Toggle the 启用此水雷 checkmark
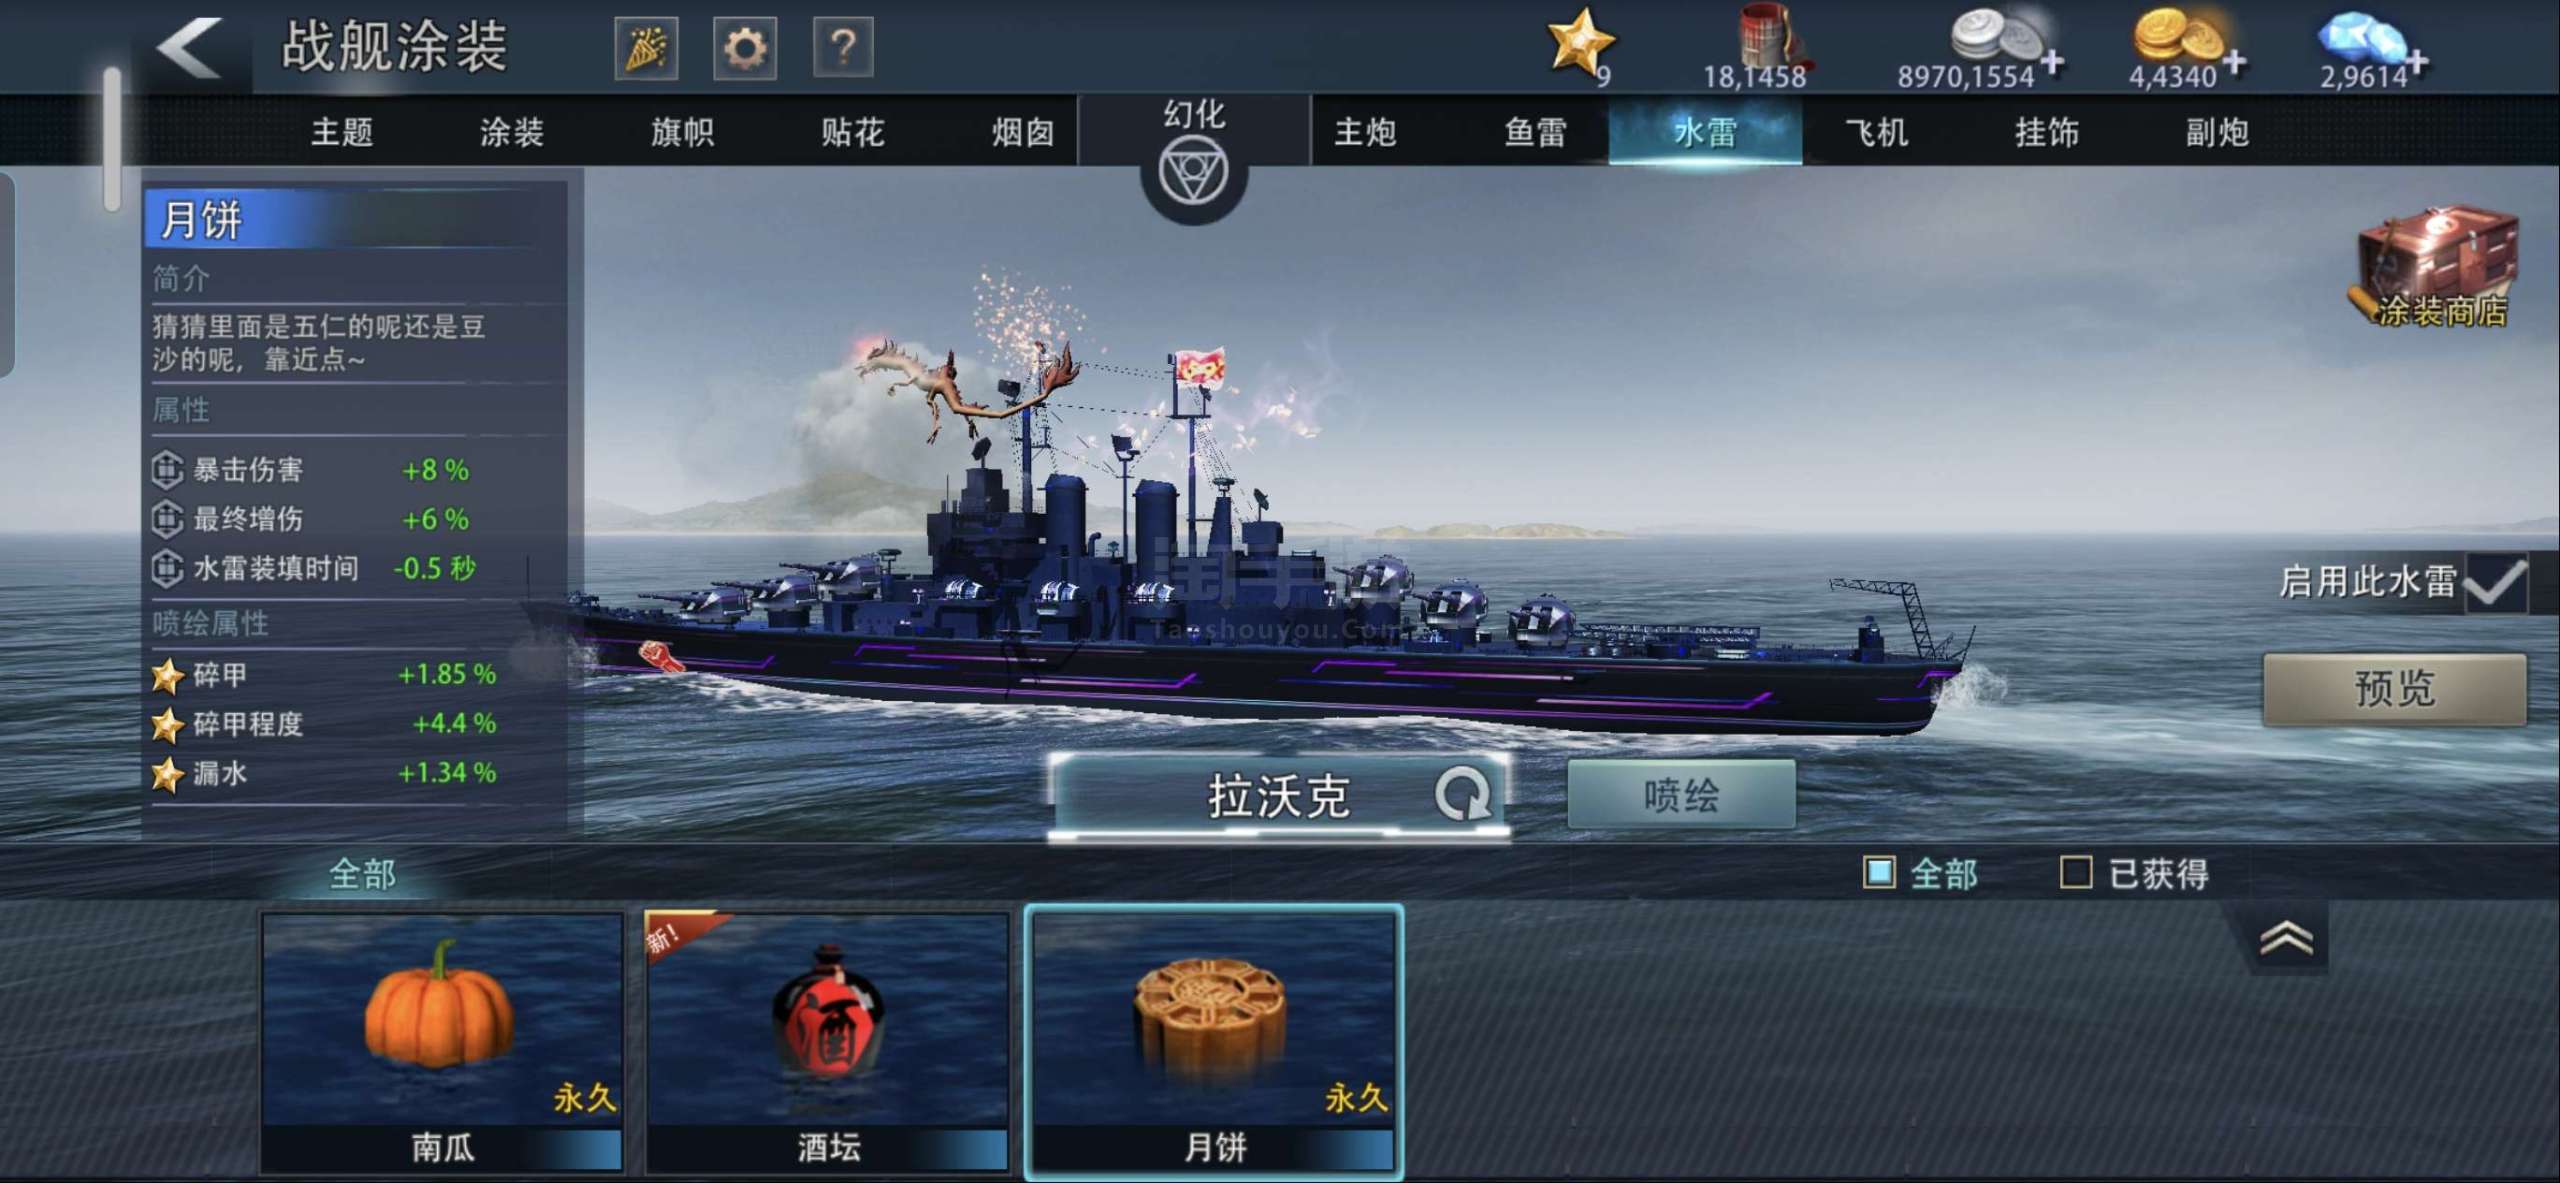 [2497, 582]
